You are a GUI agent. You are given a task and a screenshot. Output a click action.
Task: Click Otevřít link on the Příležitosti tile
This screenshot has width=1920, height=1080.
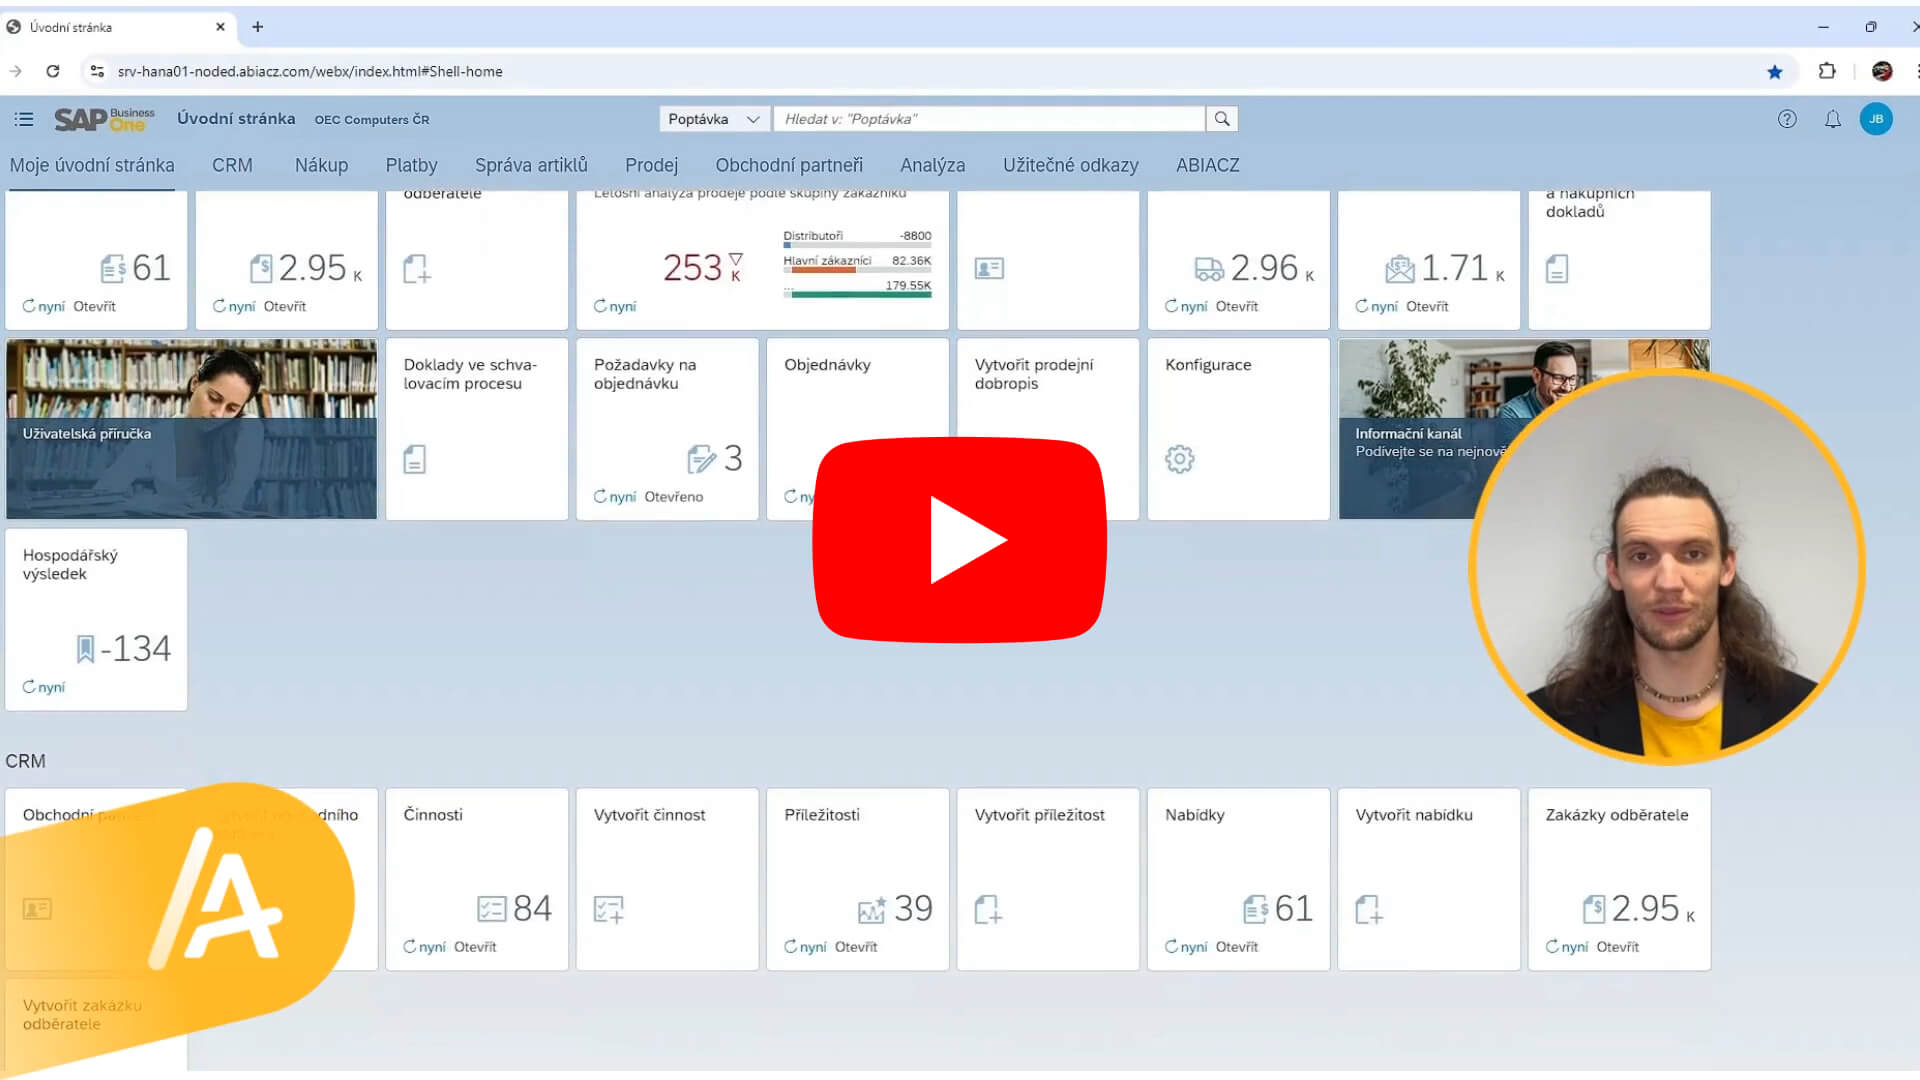point(856,947)
